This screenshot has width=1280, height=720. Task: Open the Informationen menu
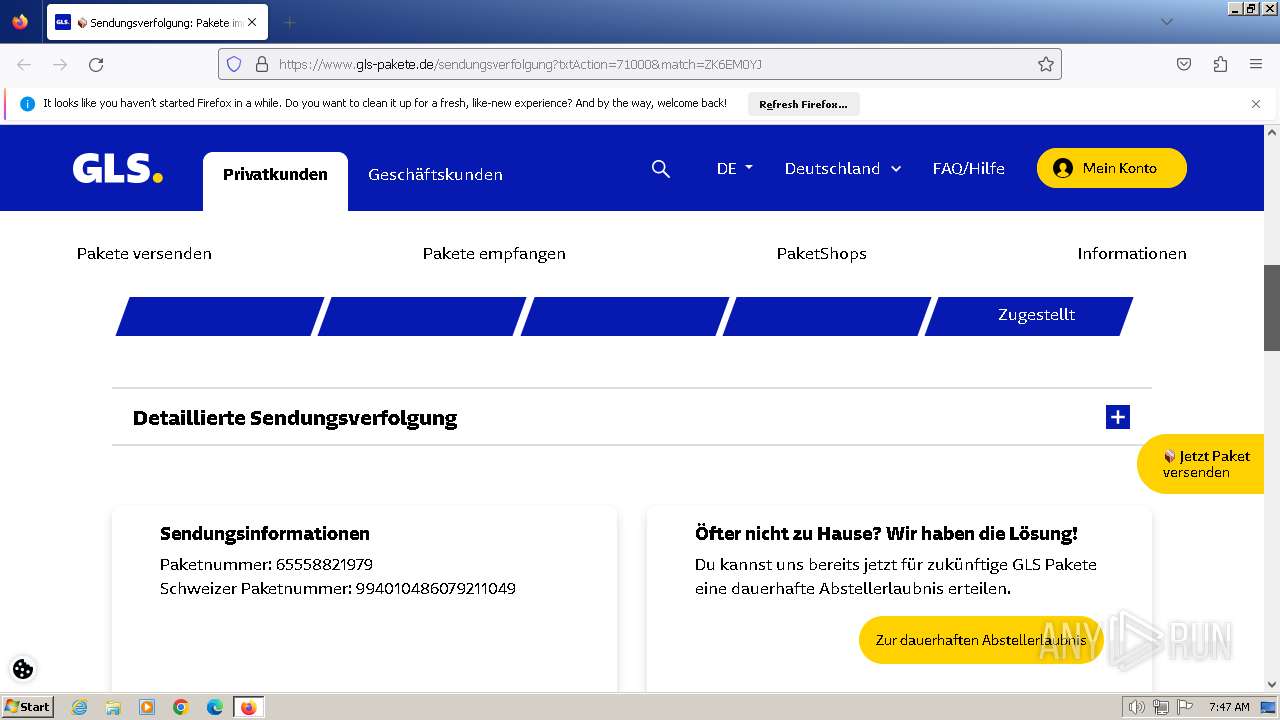click(1132, 253)
